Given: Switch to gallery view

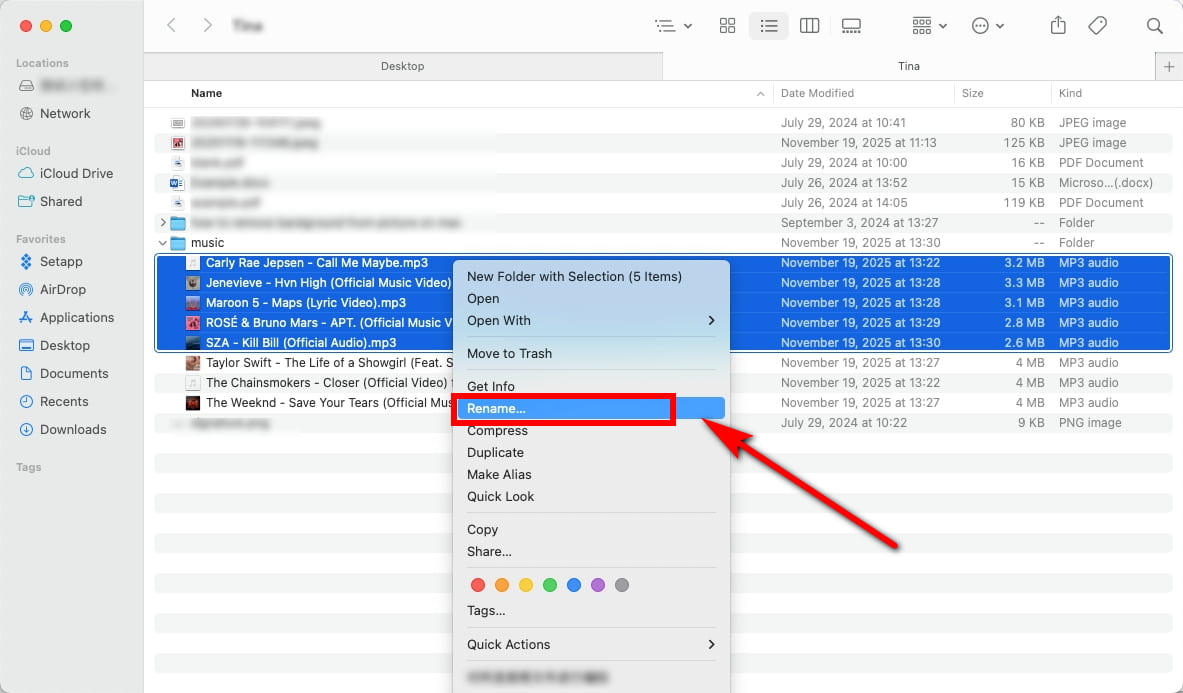Looking at the screenshot, I should coord(851,26).
